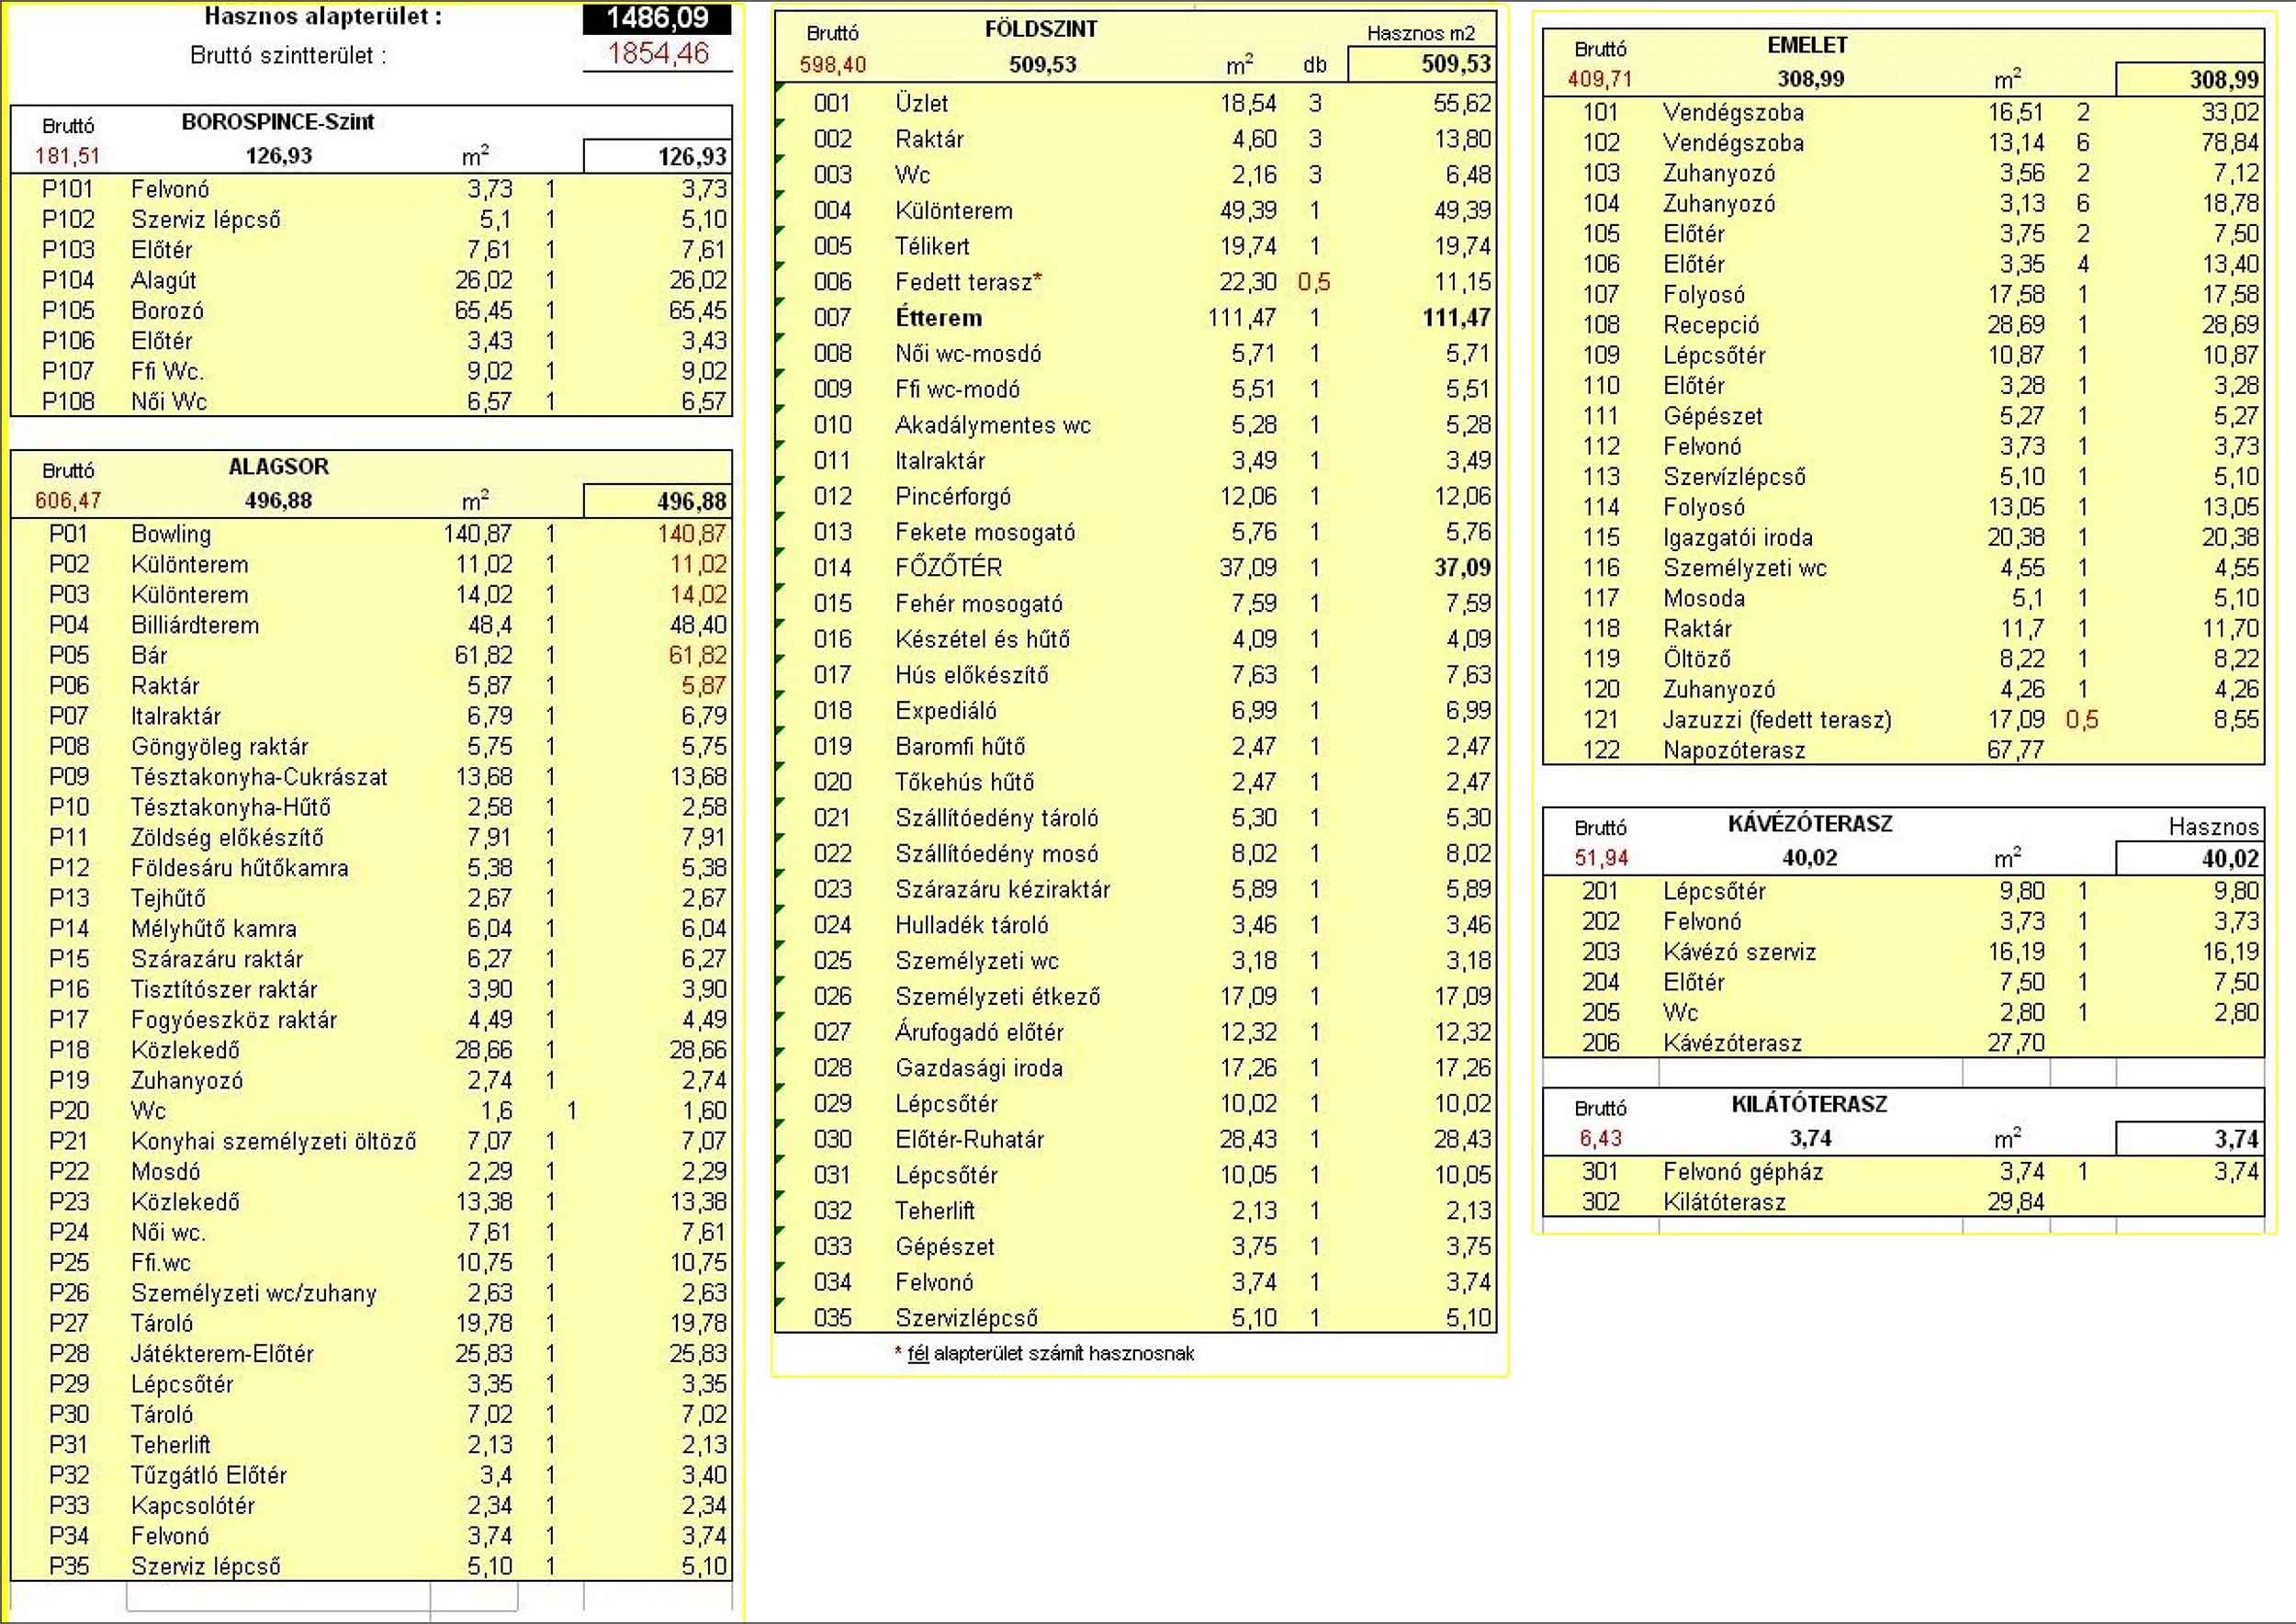Click the 122 Napozóterasz cell
This screenshot has height=1624, width=2296.
pos(1734,751)
